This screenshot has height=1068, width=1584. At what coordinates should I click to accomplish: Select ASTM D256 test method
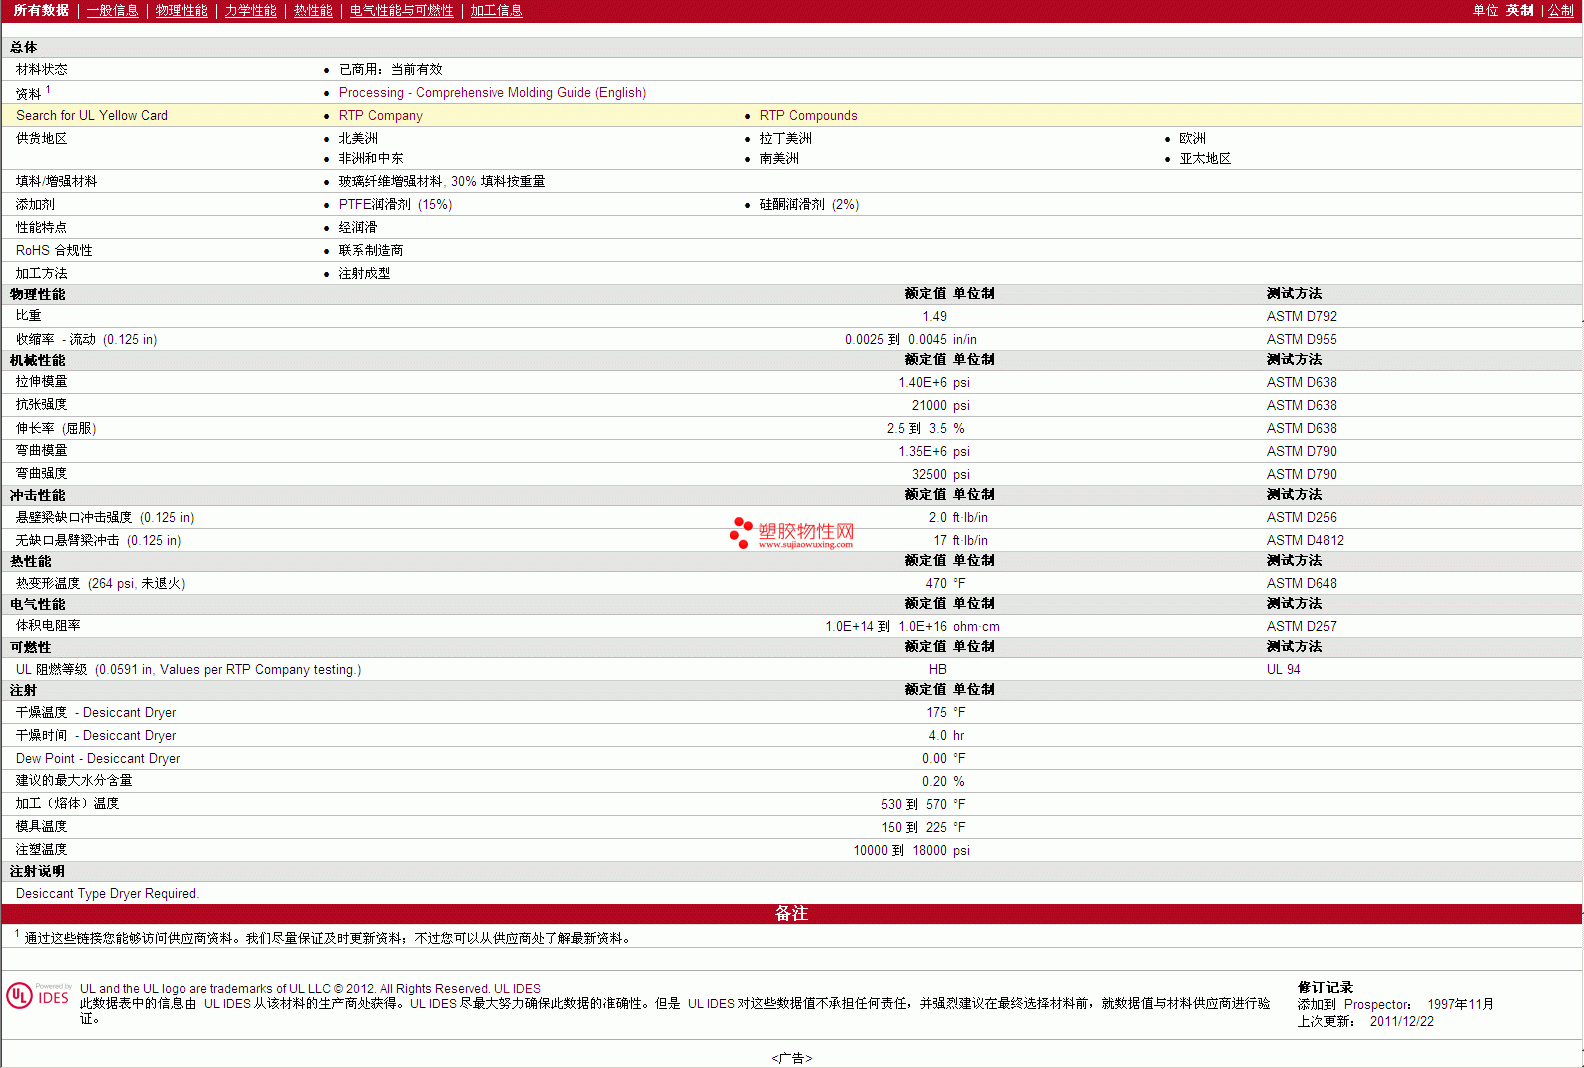tap(1301, 517)
